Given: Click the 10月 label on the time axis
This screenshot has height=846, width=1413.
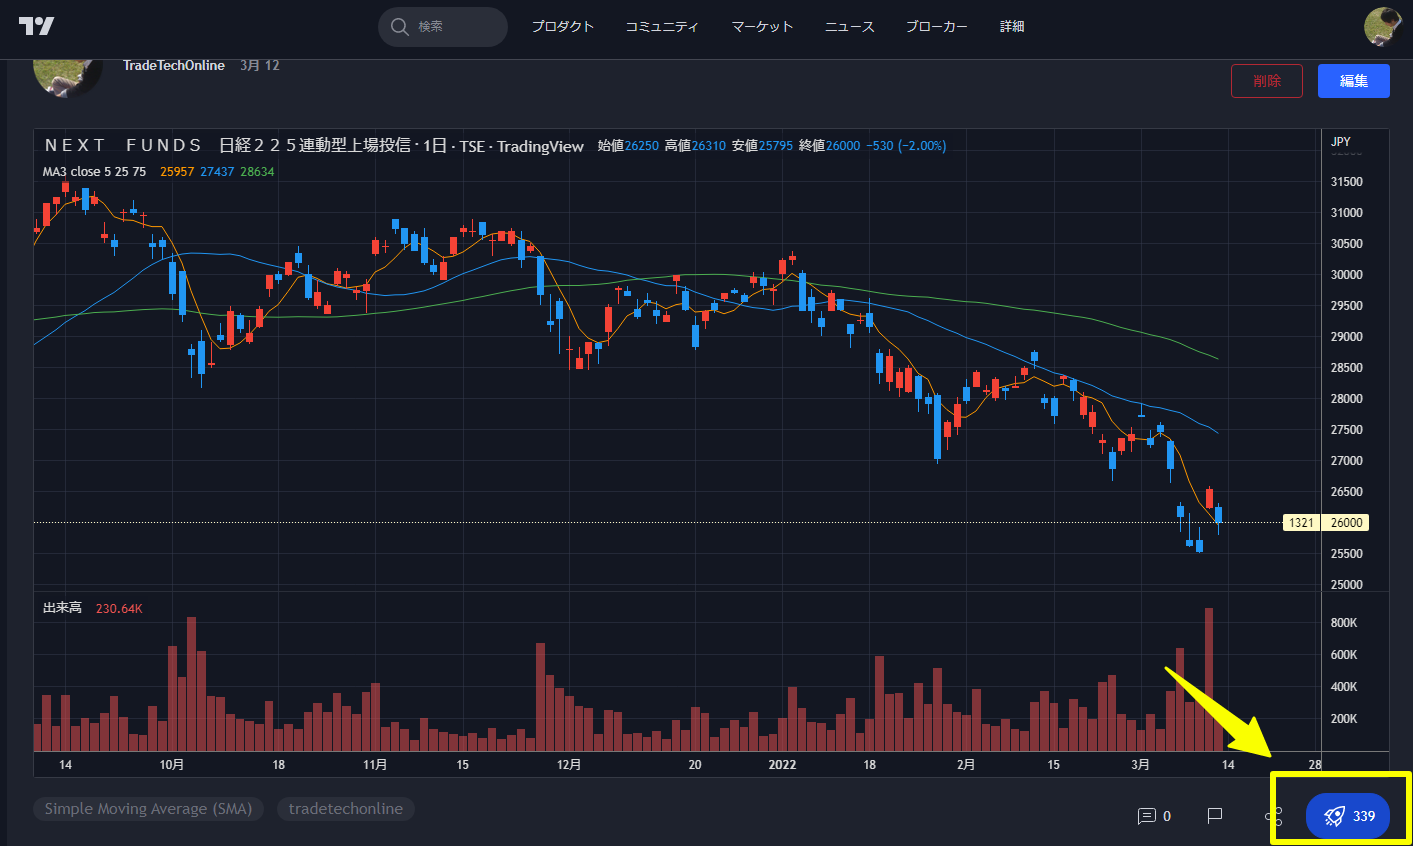Looking at the screenshot, I should point(172,765).
